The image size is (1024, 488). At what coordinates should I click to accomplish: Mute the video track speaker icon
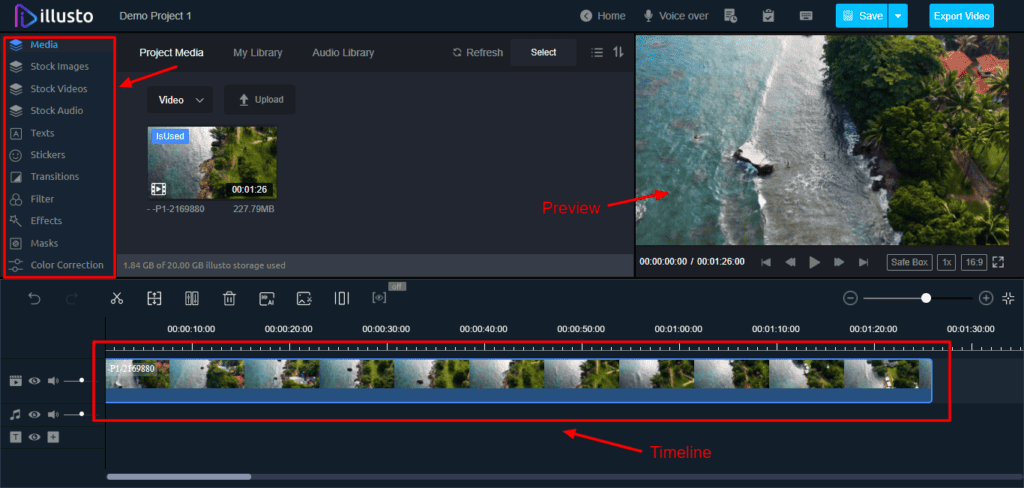click(53, 380)
